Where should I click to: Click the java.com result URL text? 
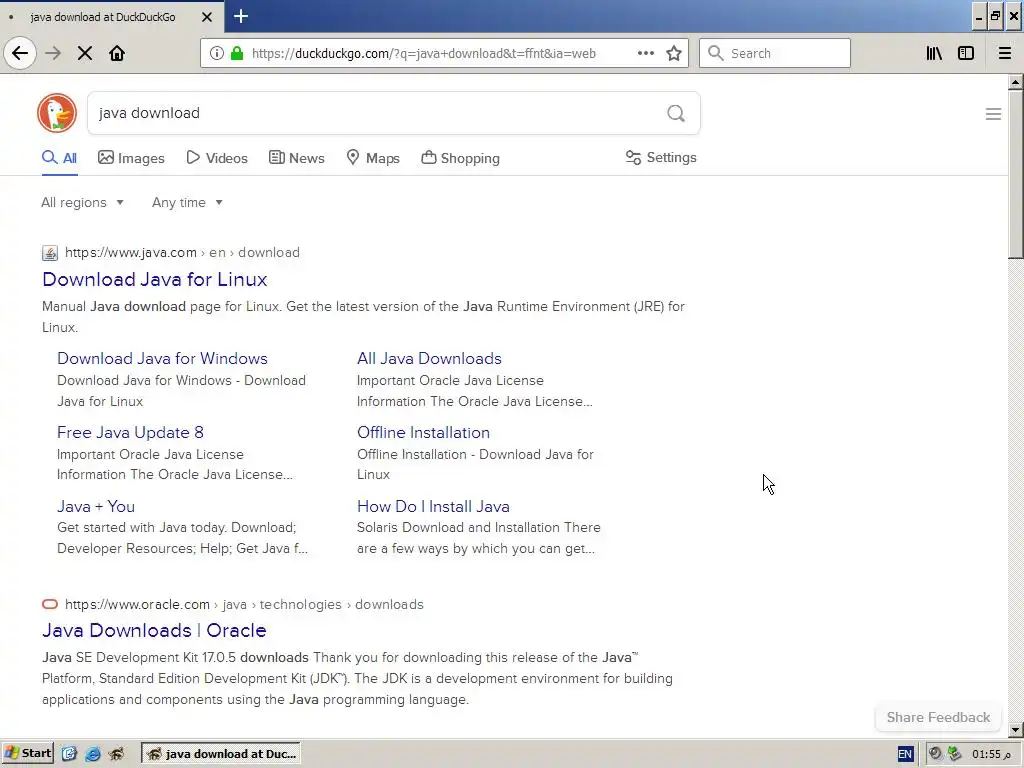(182, 253)
